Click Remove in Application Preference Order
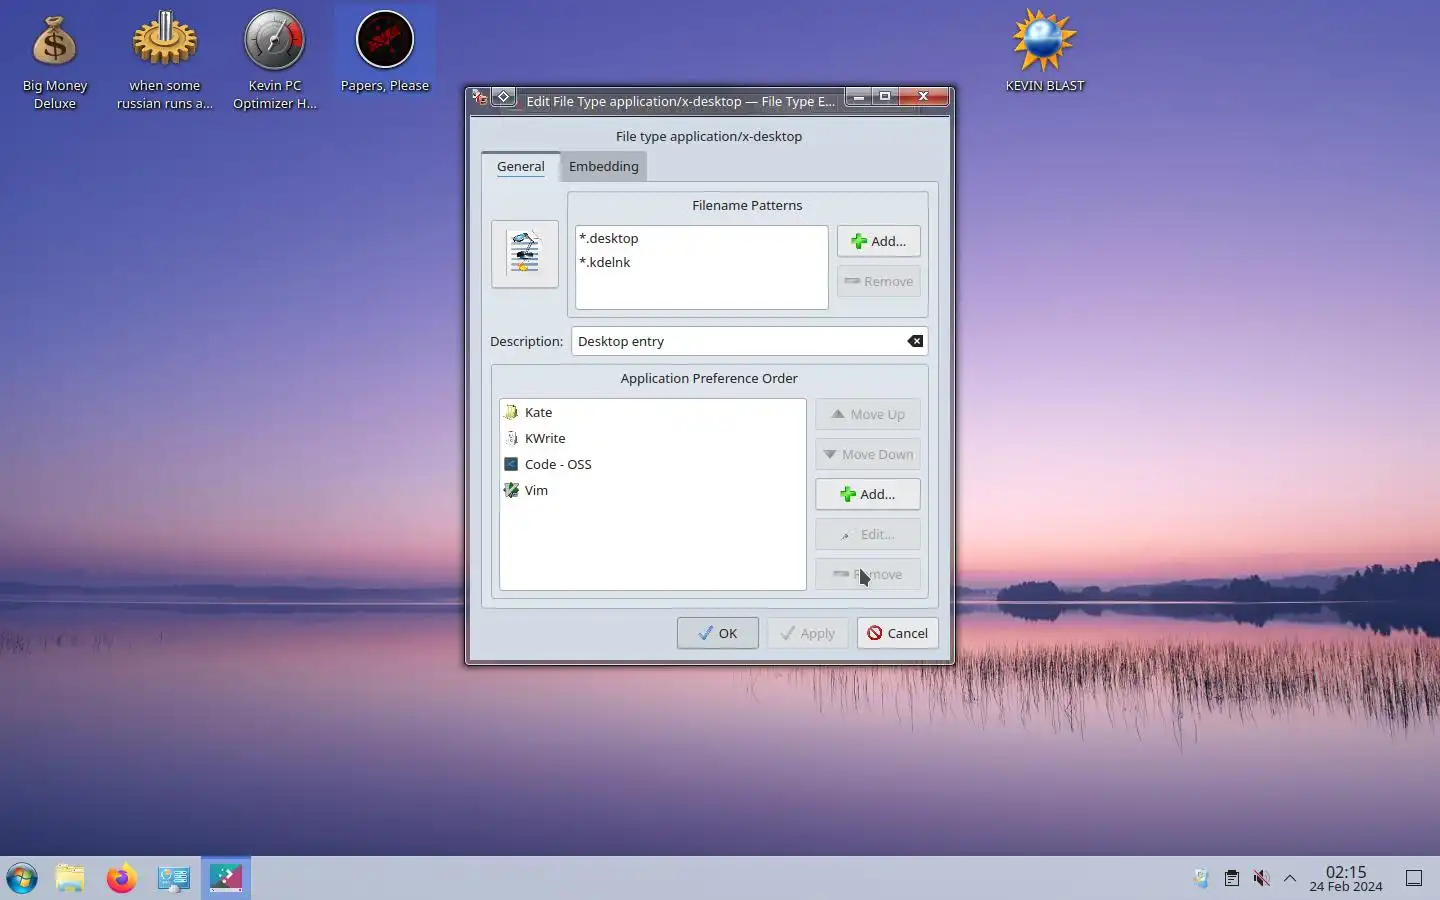 click(x=868, y=574)
